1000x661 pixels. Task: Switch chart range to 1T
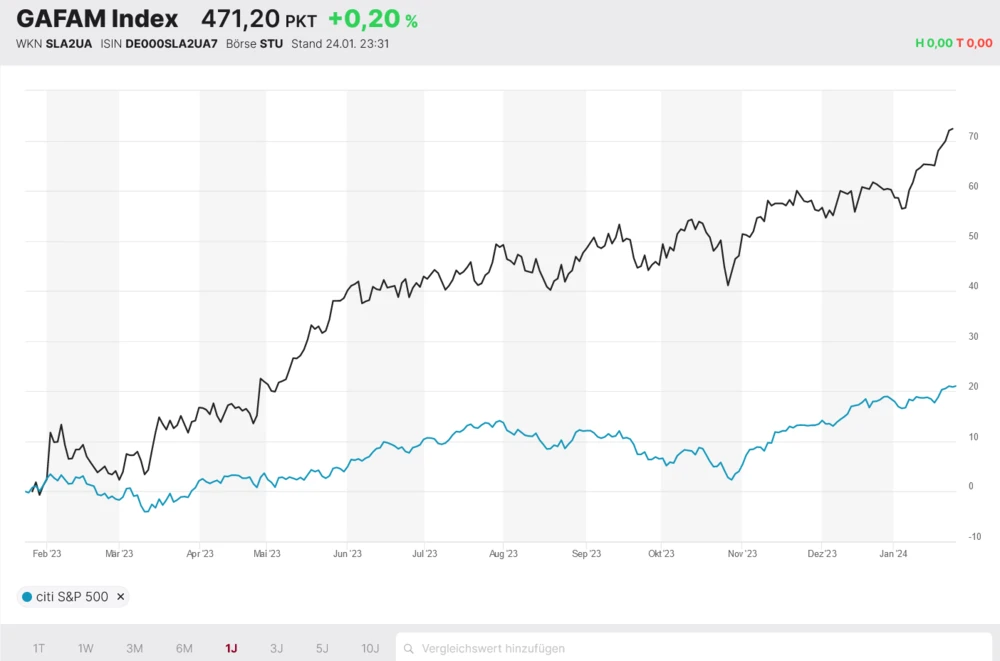pos(39,648)
